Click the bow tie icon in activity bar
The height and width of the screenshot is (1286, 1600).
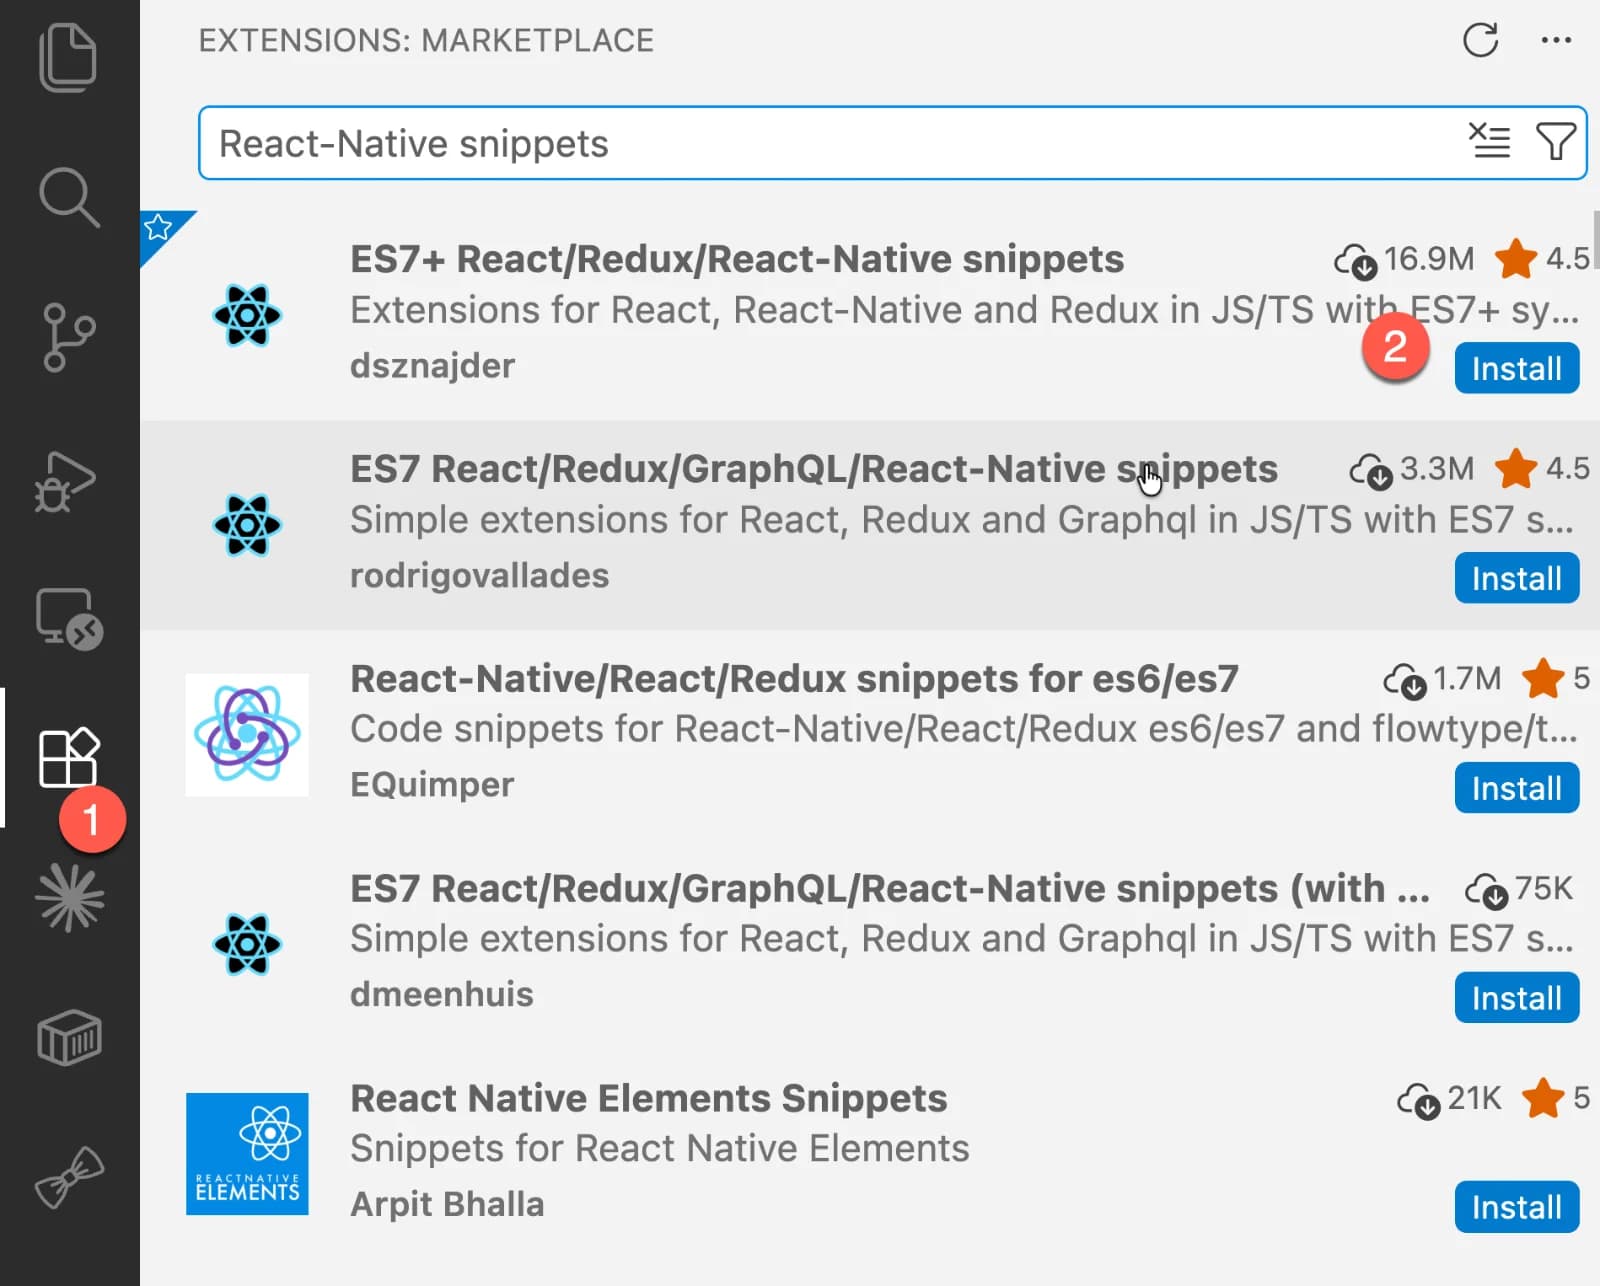[68, 1177]
